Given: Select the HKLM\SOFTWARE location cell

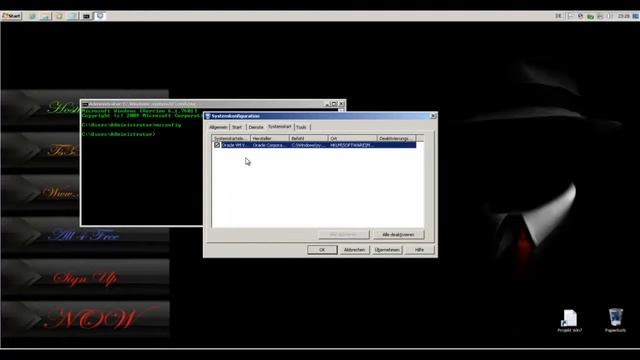Looking at the screenshot, I should tap(353, 145).
